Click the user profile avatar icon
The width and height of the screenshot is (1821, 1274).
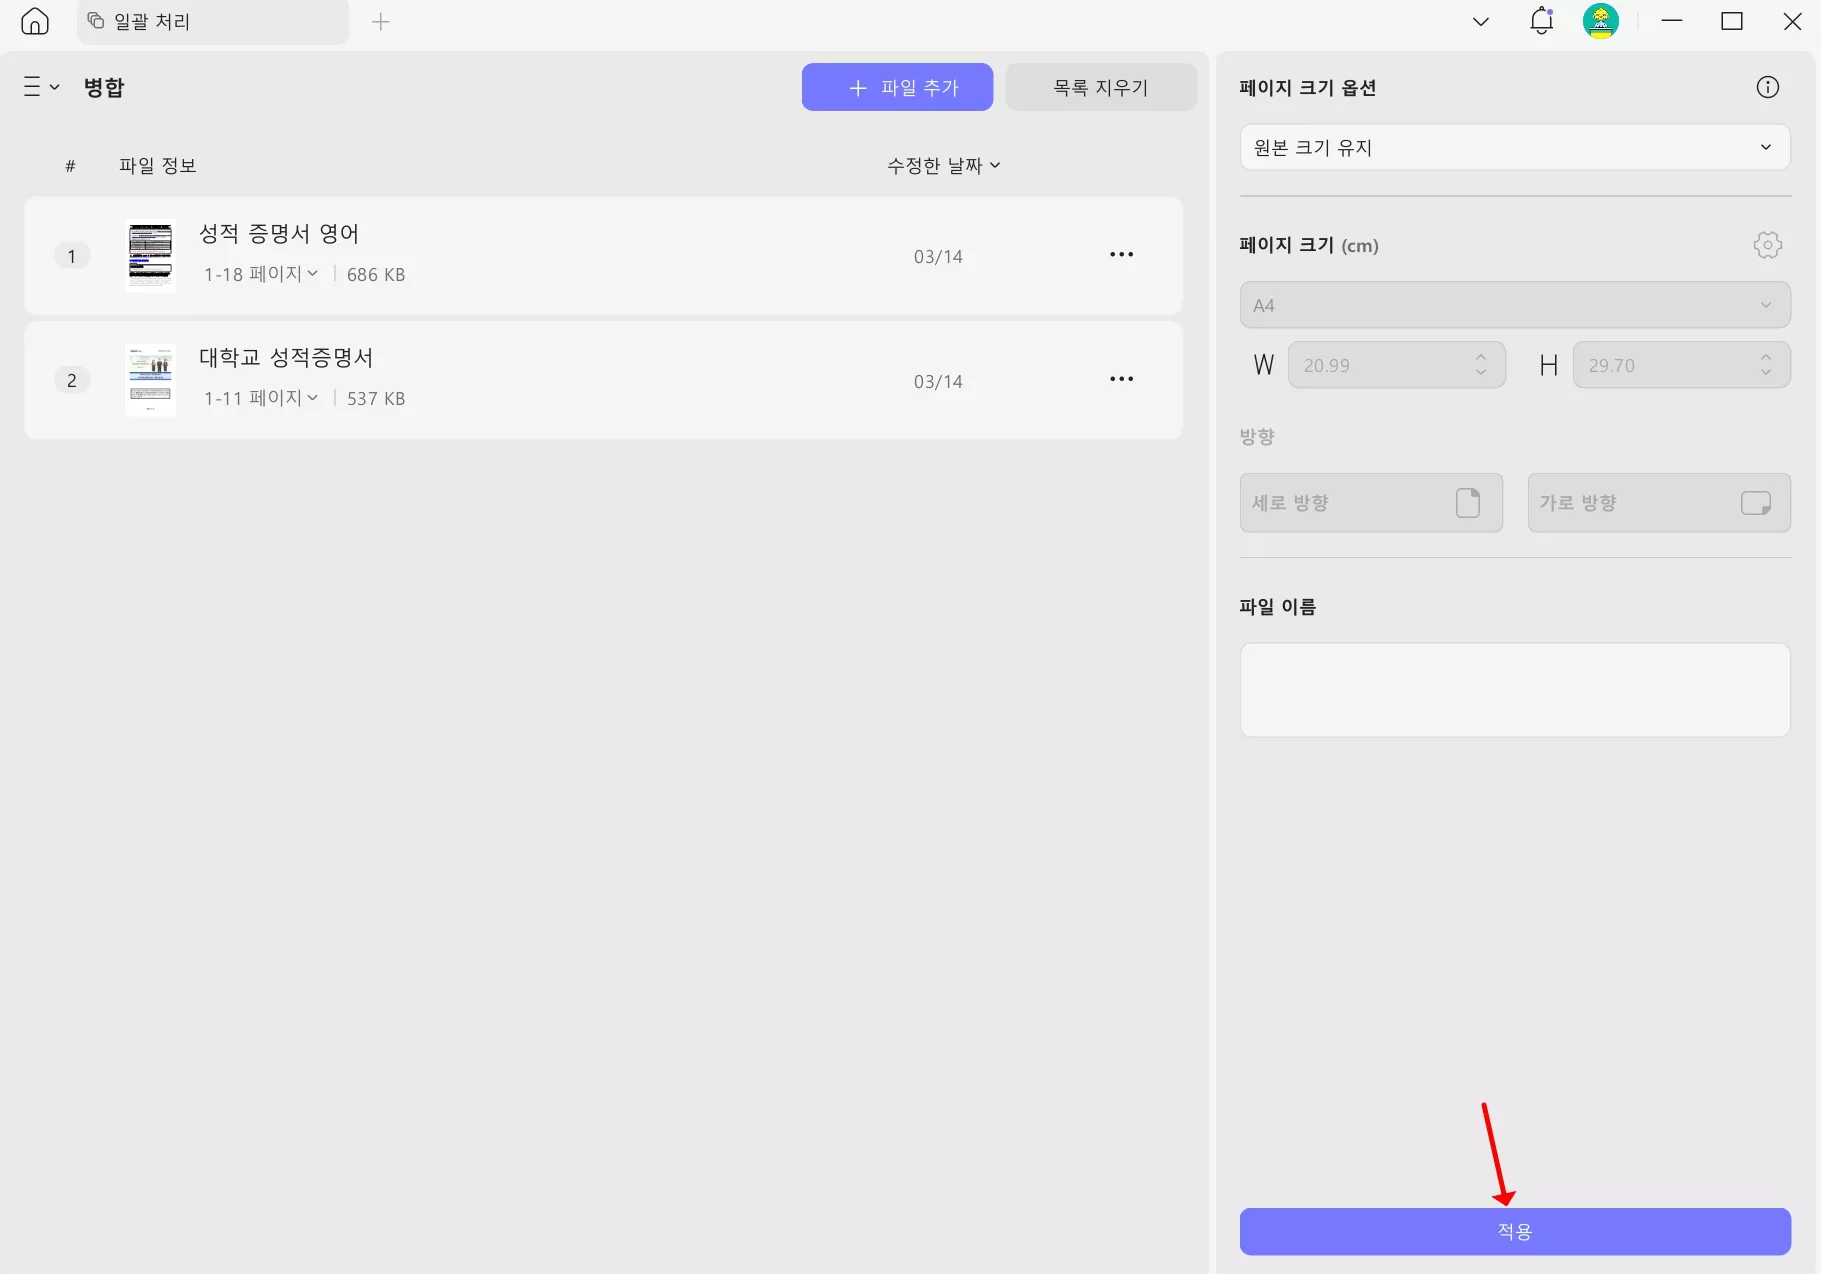[x=1600, y=20]
